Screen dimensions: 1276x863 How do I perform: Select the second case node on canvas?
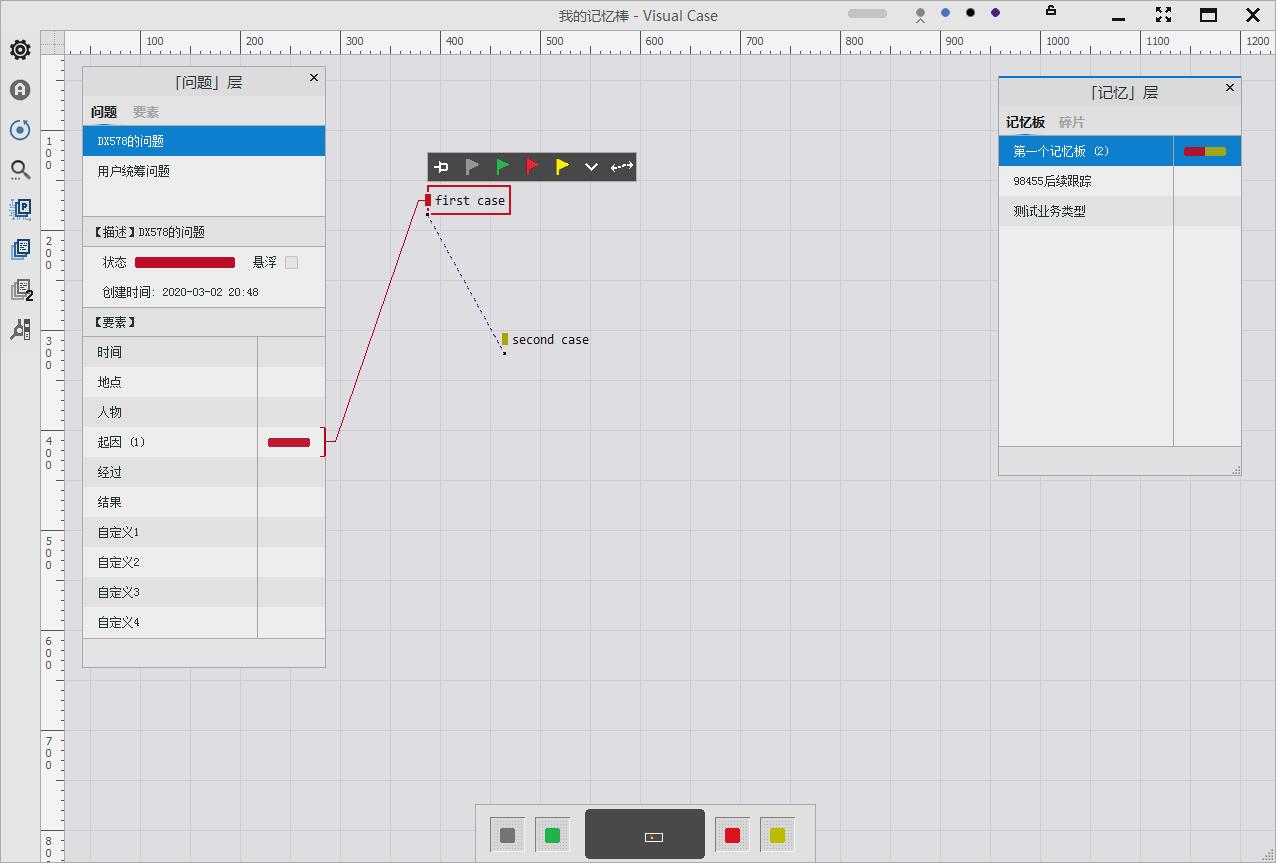(546, 340)
